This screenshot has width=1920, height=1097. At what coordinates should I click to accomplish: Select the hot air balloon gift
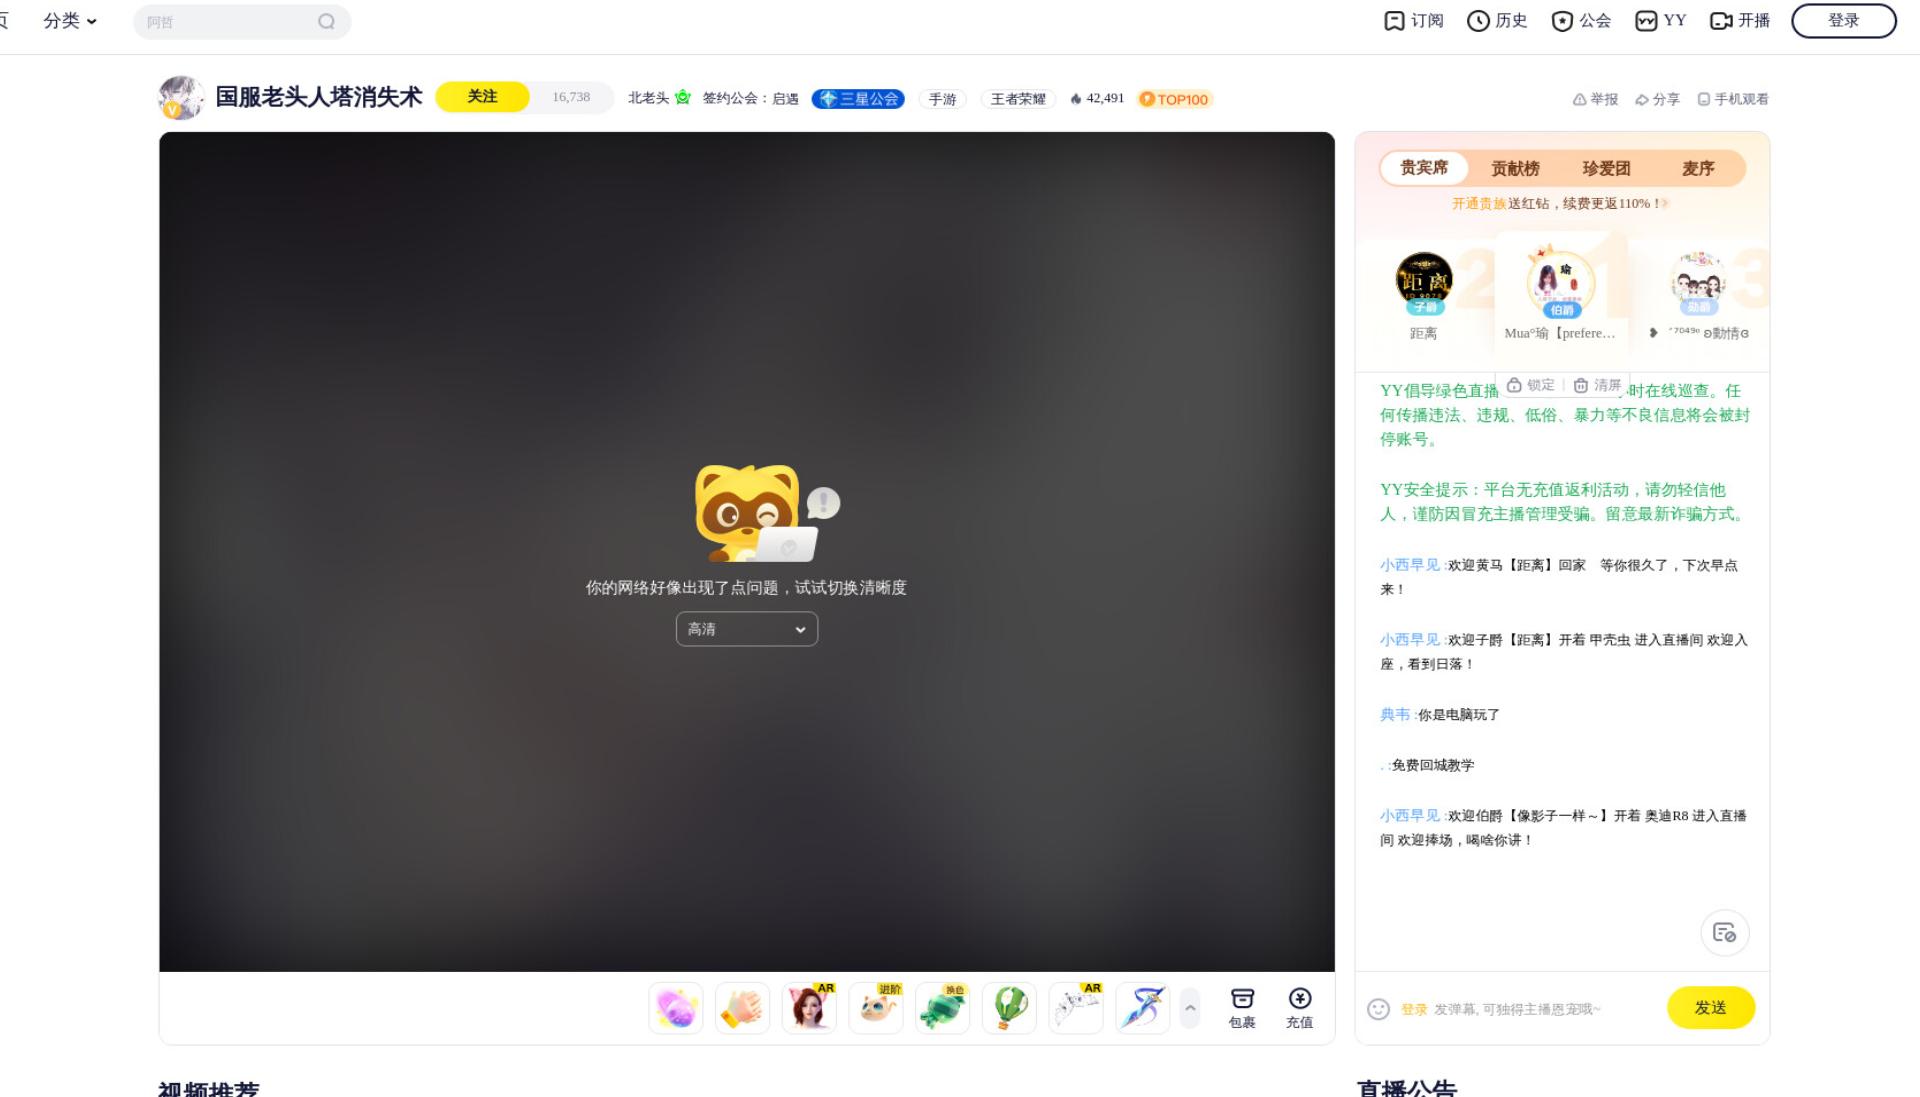1009,1008
